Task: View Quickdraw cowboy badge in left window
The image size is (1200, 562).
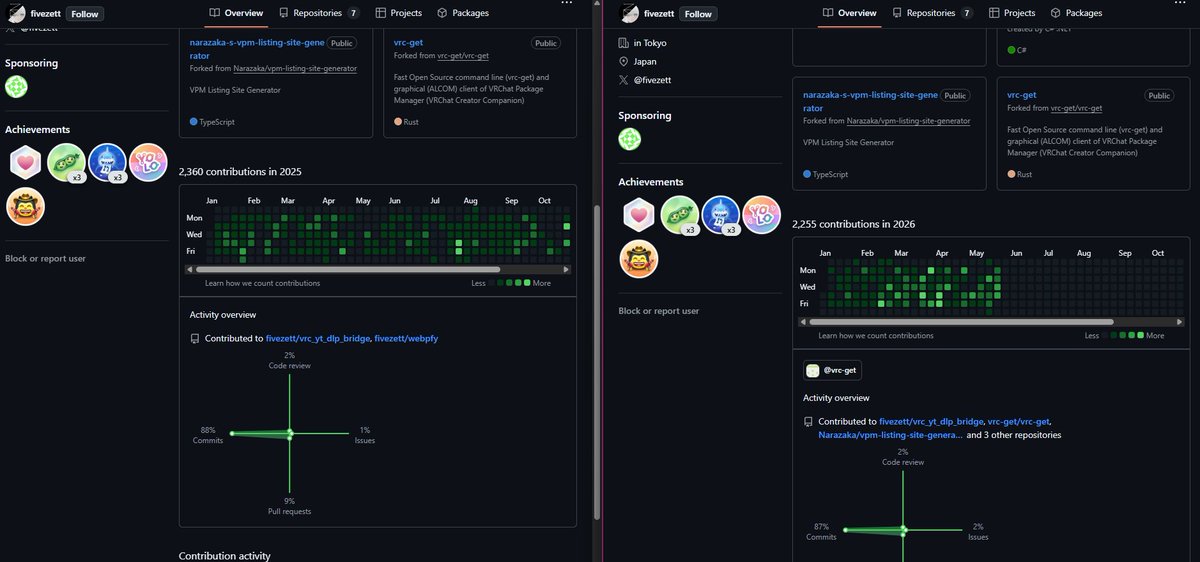Action: (x=25, y=206)
